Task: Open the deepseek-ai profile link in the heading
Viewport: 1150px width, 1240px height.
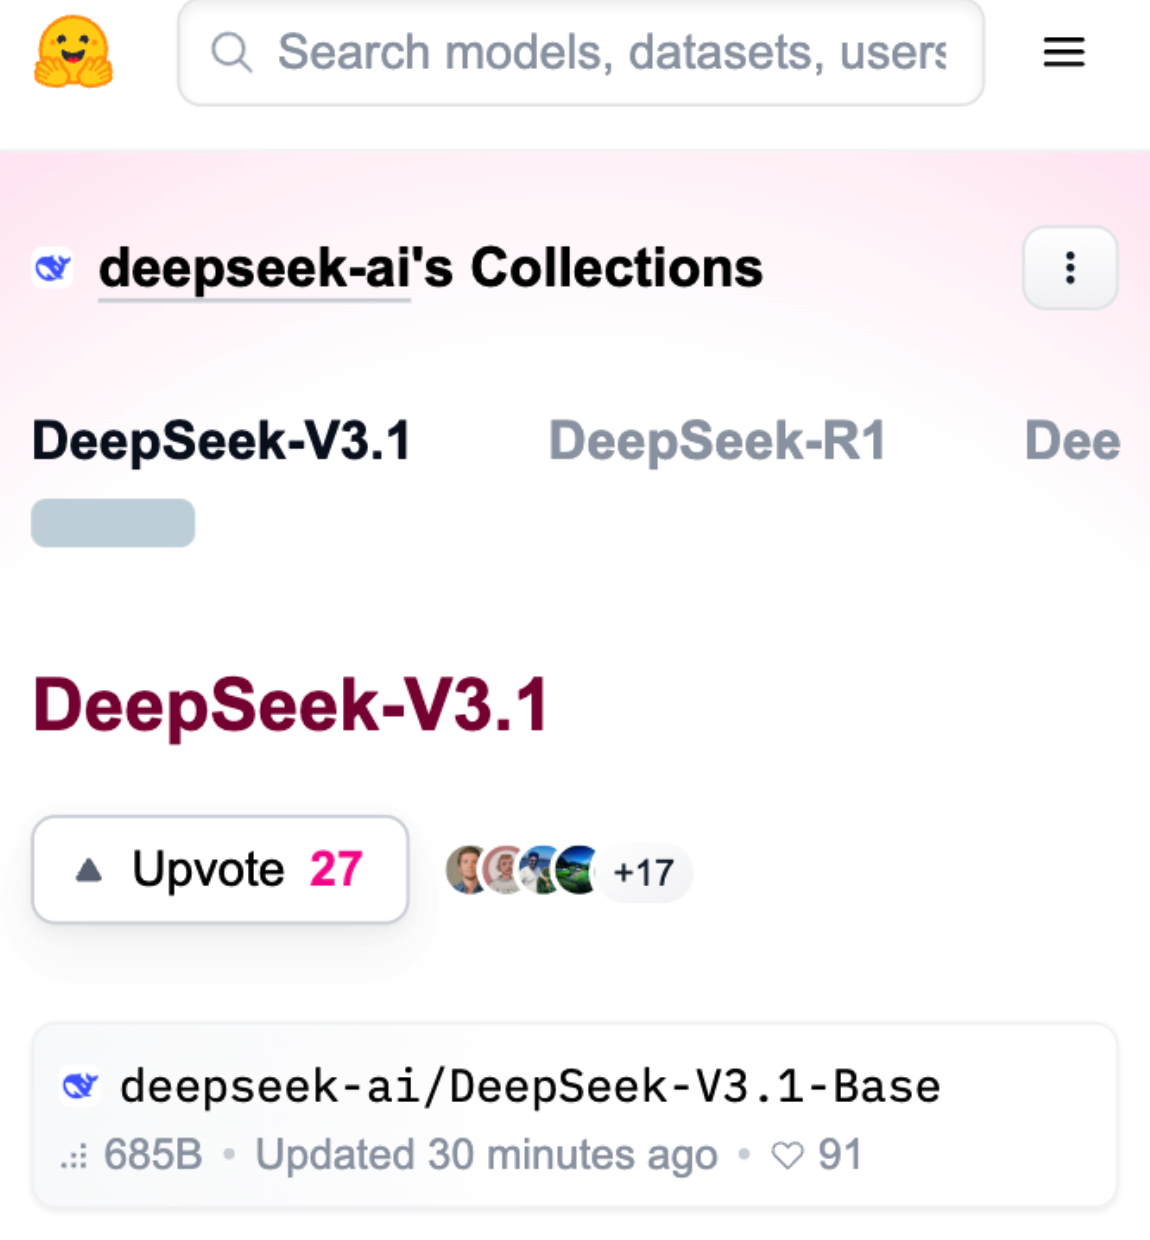Action: (x=254, y=268)
